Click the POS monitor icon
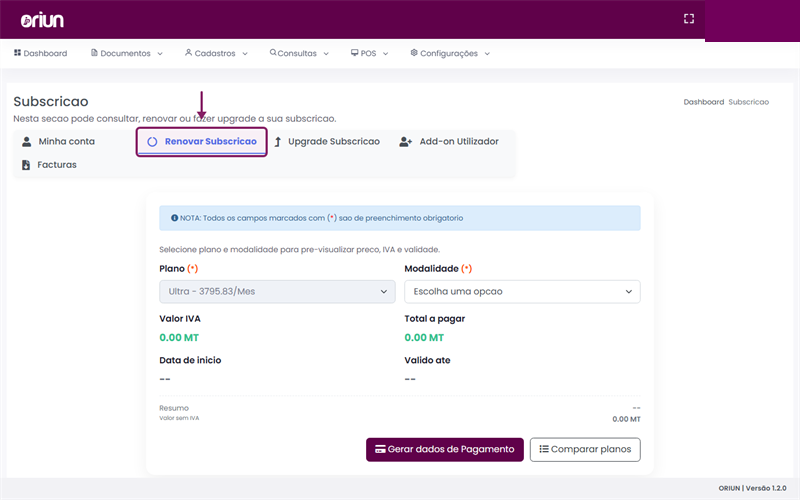This screenshot has height=500, width=800. click(355, 53)
